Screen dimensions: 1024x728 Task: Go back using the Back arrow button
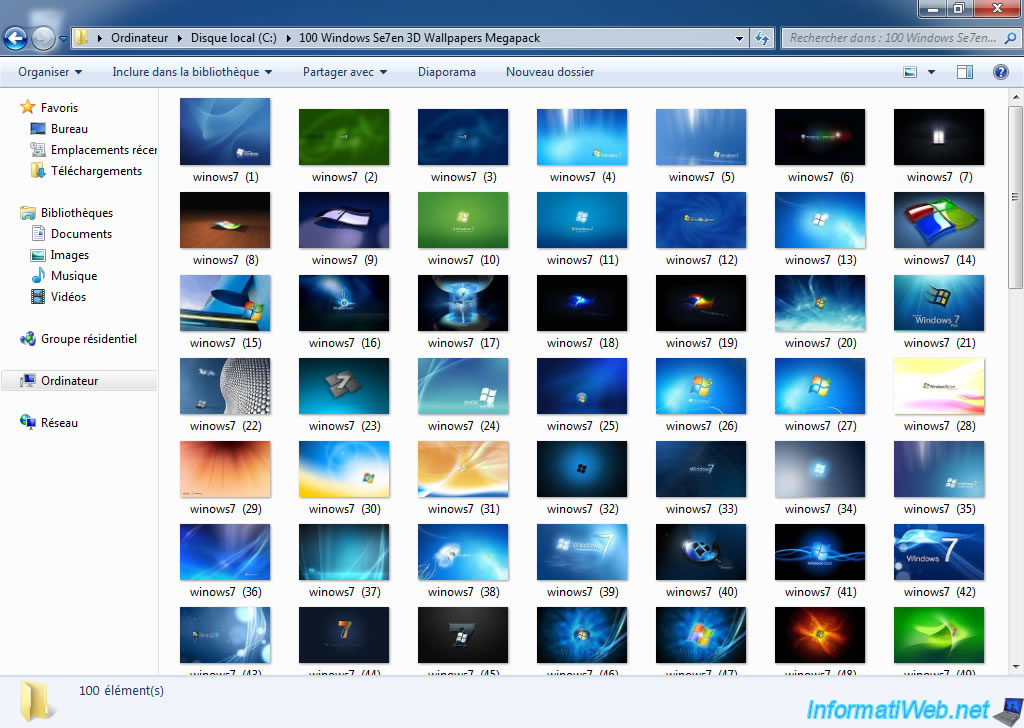click(x=16, y=39)
